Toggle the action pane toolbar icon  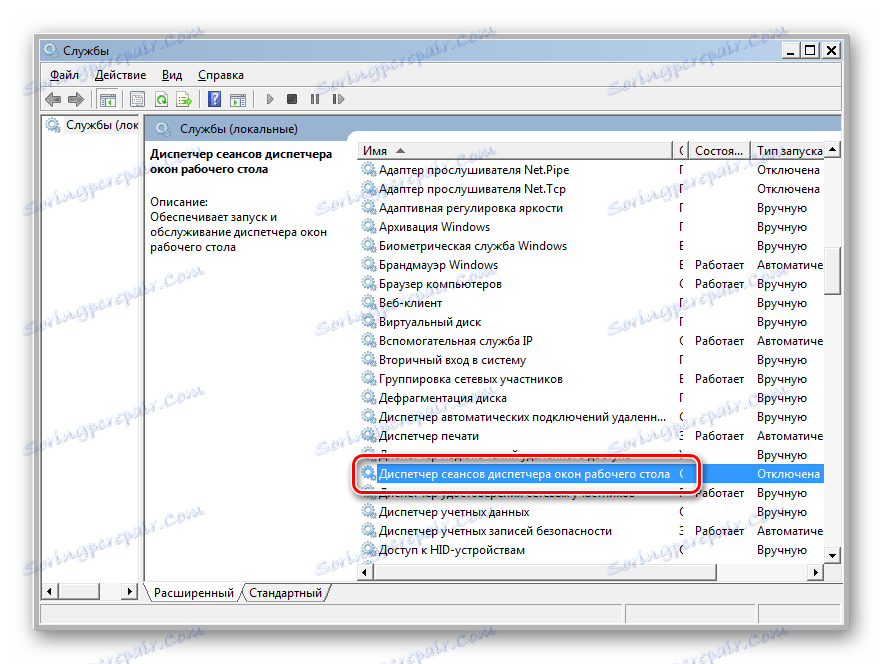point(238,100)
